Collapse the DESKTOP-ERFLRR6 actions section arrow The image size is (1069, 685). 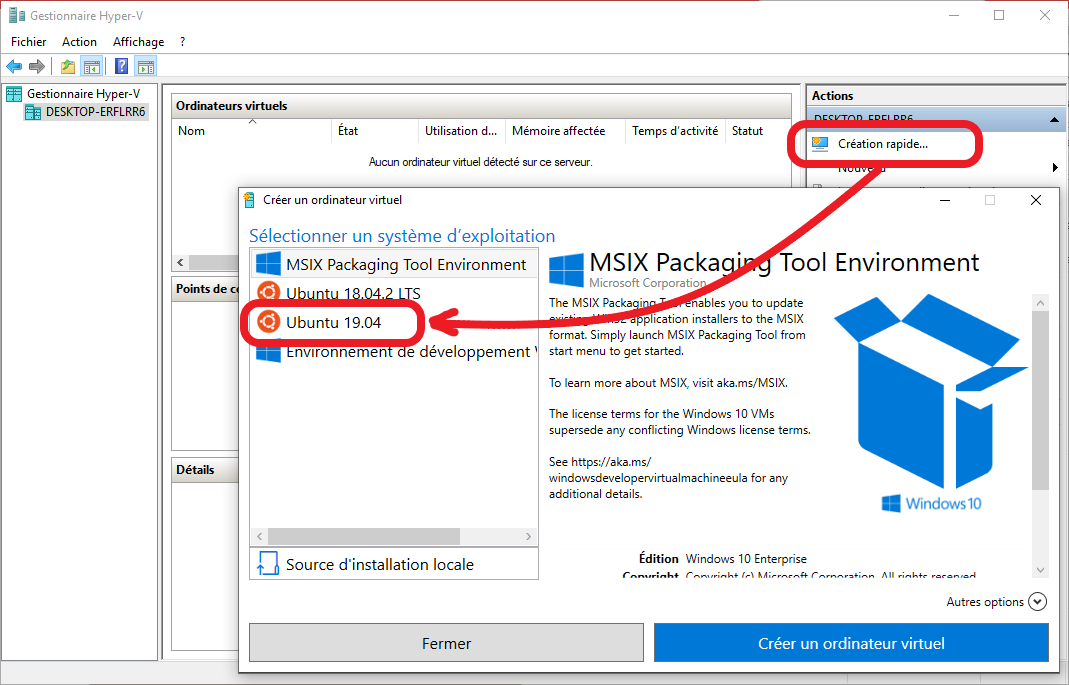[x=1054, y=119]
